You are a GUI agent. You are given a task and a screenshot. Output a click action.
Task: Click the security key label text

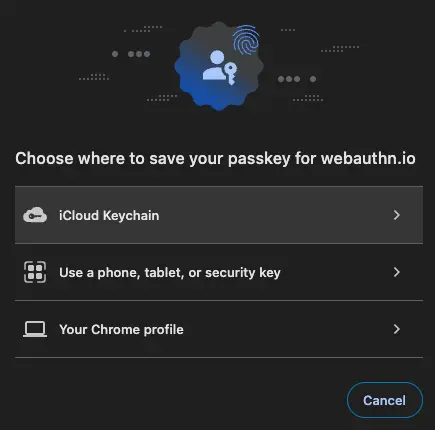(243, 273)
